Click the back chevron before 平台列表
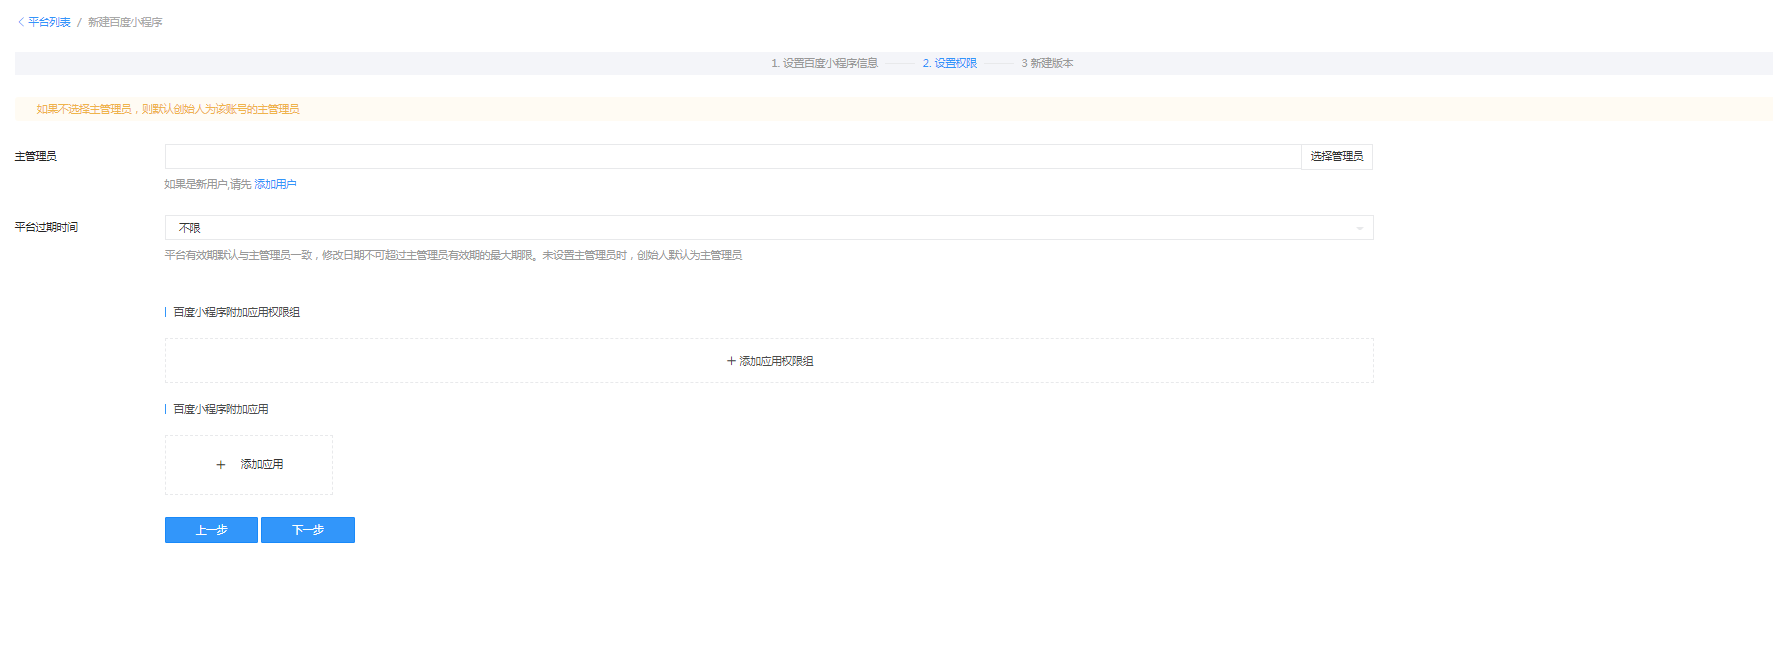1773x655 pixels. (21, 22)
